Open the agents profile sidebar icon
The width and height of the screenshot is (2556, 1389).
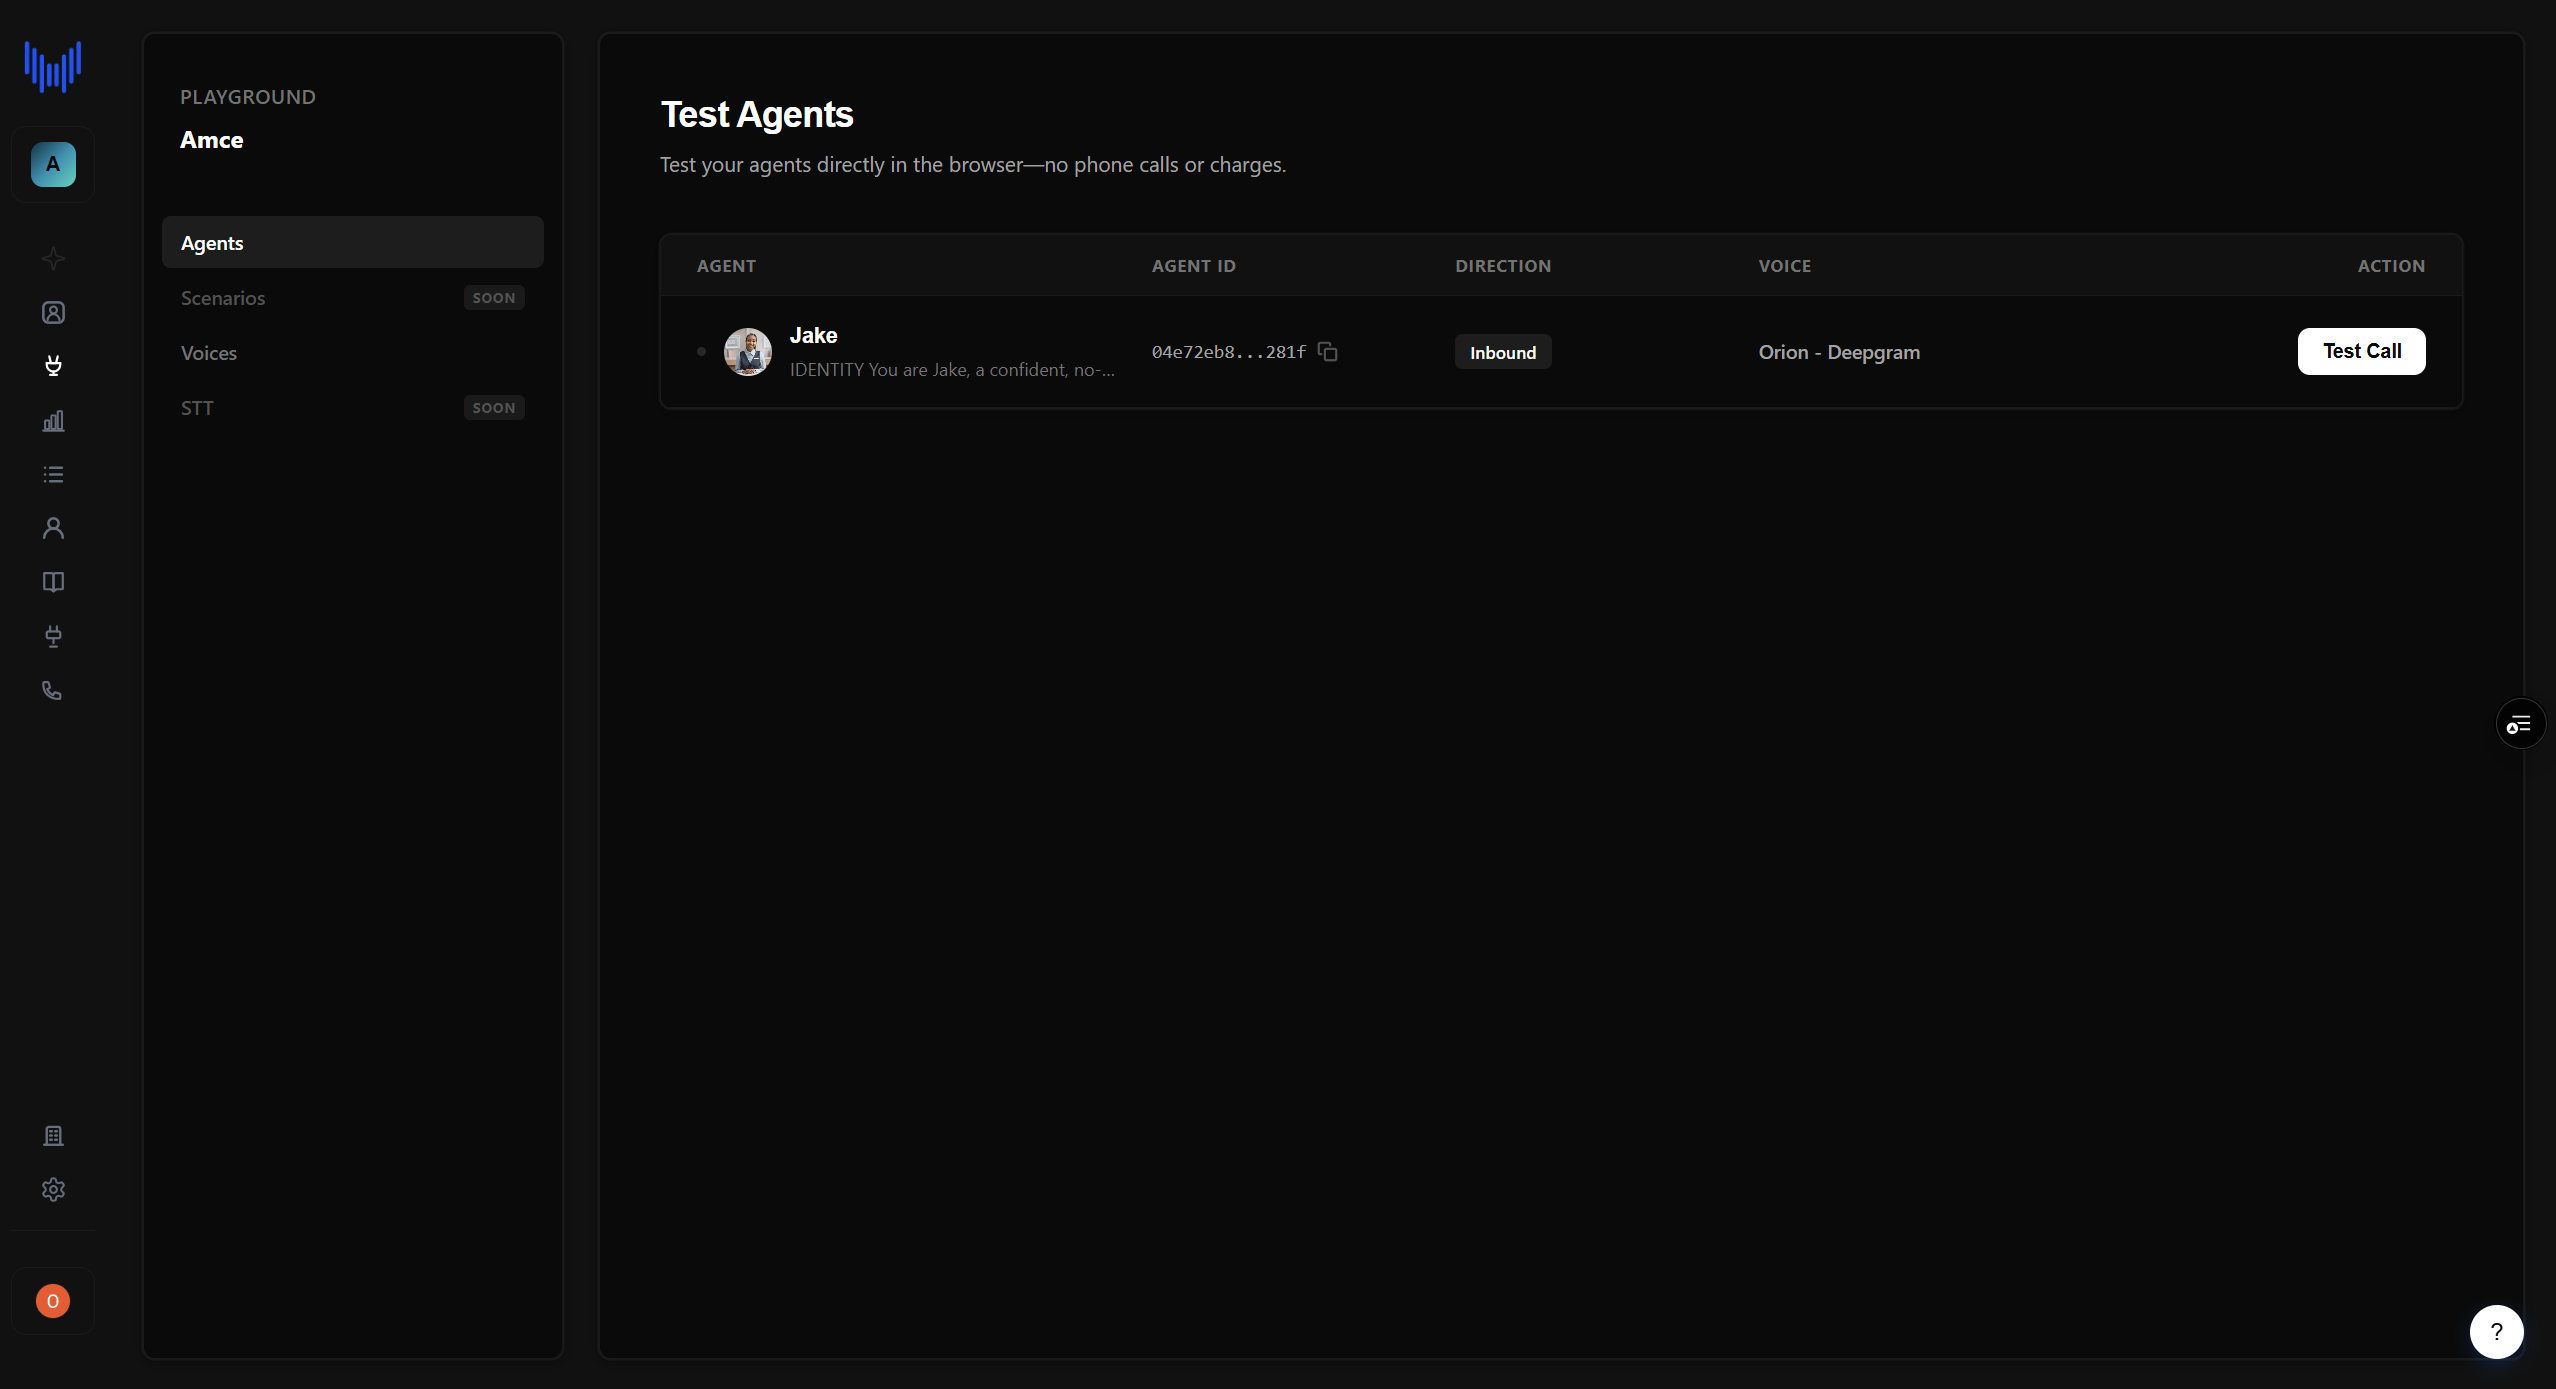click(x=53, y=313)
